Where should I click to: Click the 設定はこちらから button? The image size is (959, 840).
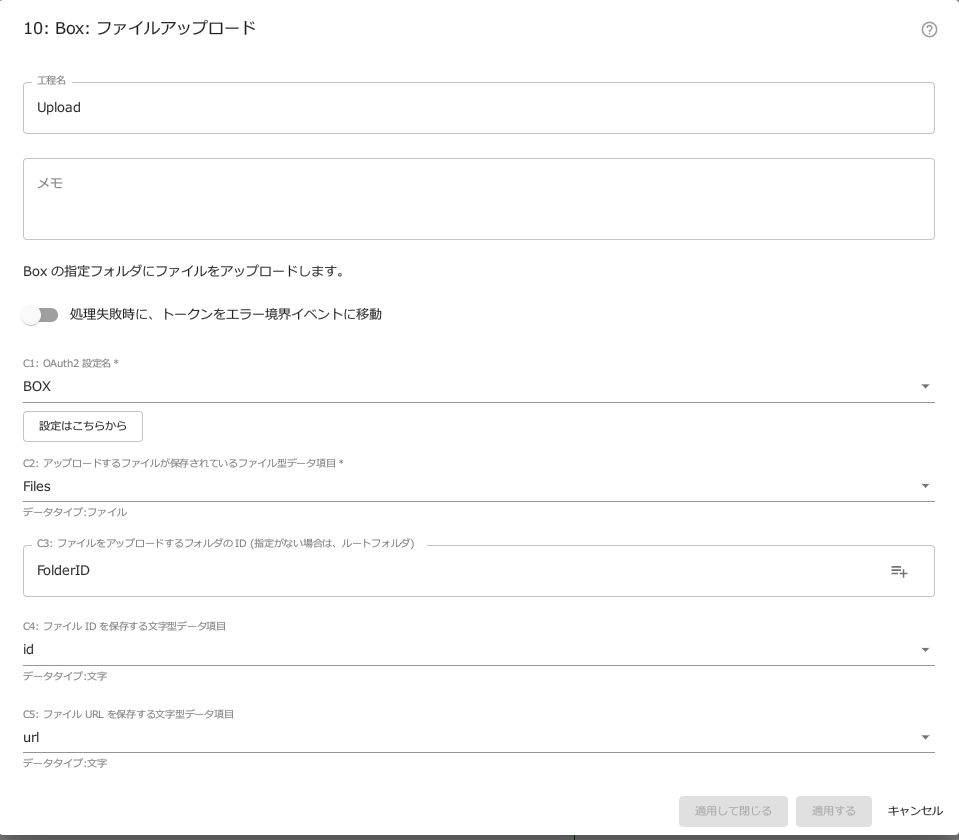click(83, 426)
